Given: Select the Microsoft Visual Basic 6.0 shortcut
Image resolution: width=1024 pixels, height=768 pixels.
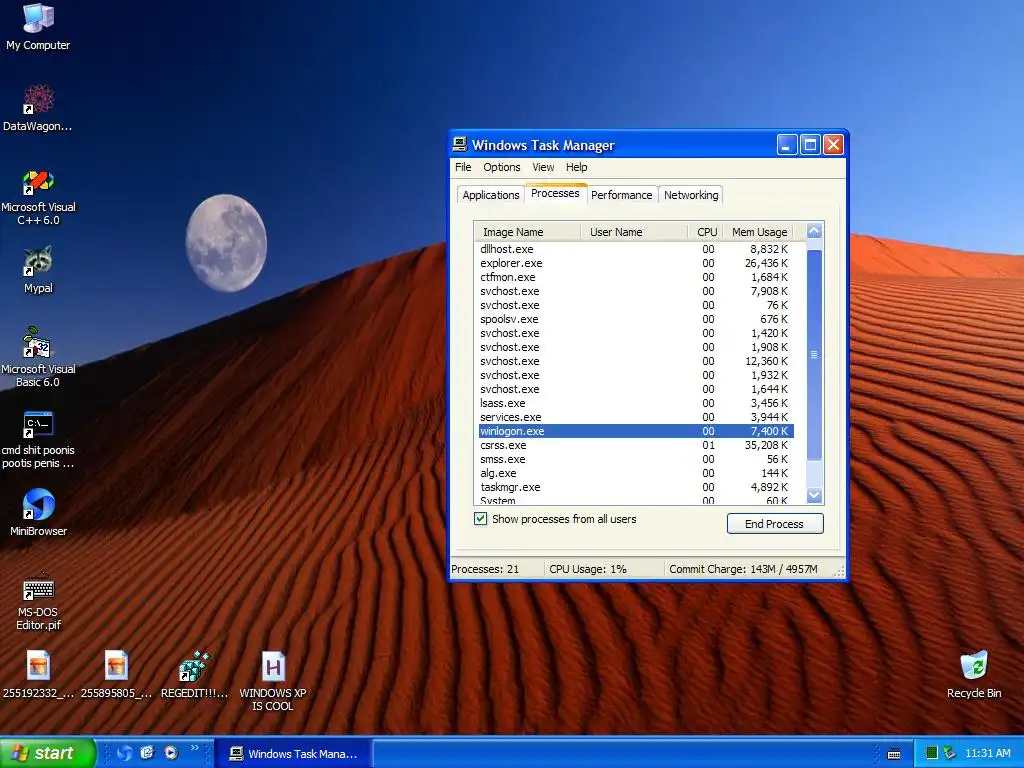Looking at the screenshot, I should pos(38,357).
